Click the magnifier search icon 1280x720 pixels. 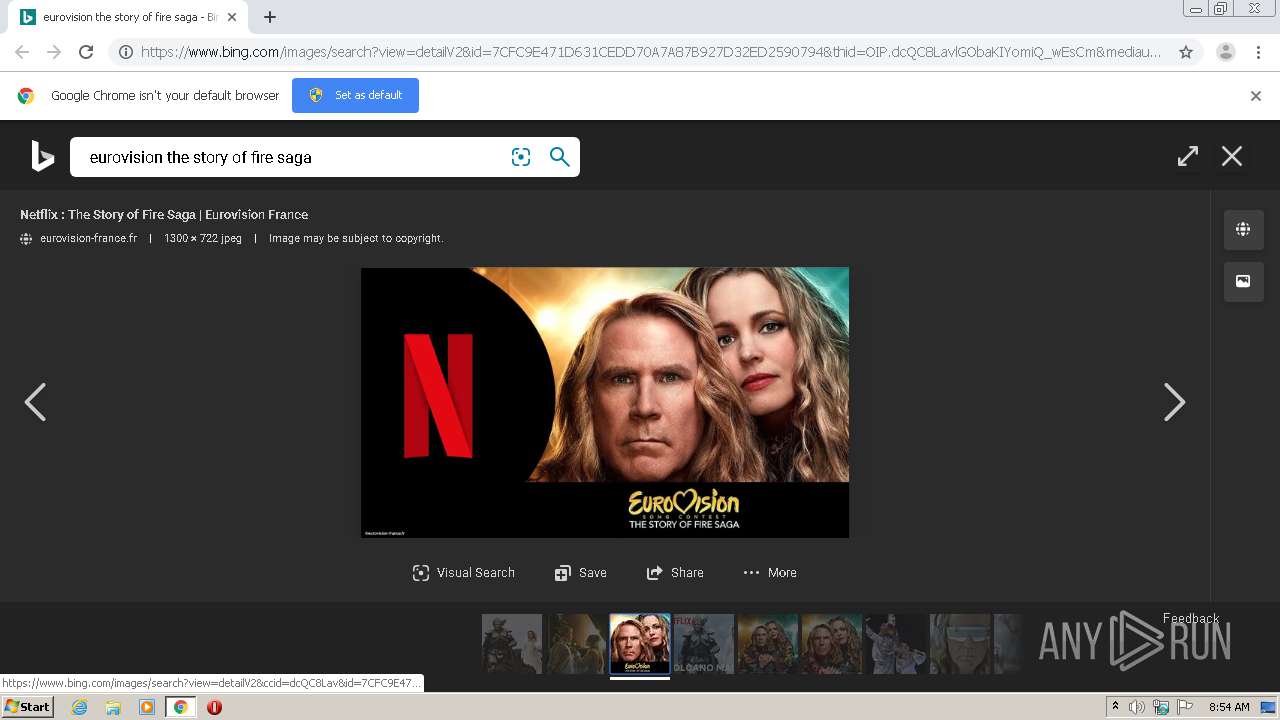(560, 157)
